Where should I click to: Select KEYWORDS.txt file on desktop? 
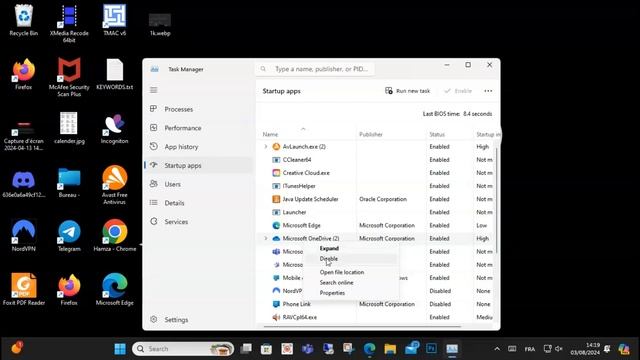[114, 74]
